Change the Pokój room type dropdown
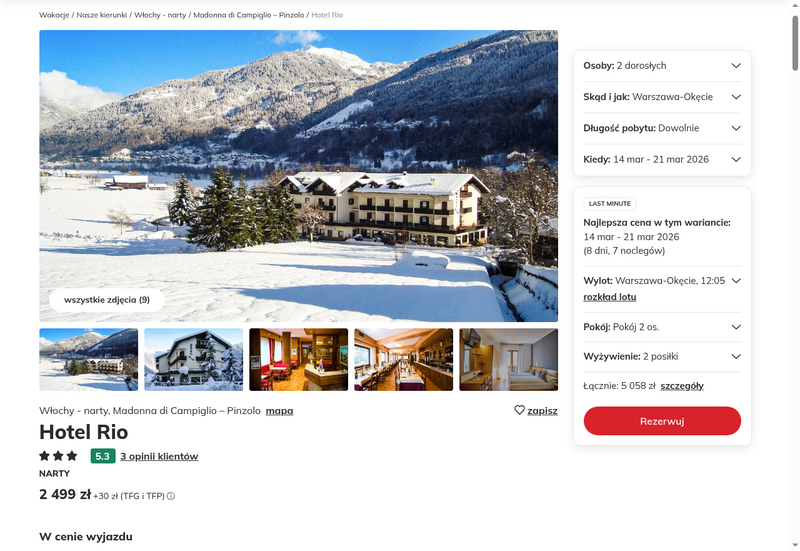This screenshot has width=800, height=551. click(662, 327)
